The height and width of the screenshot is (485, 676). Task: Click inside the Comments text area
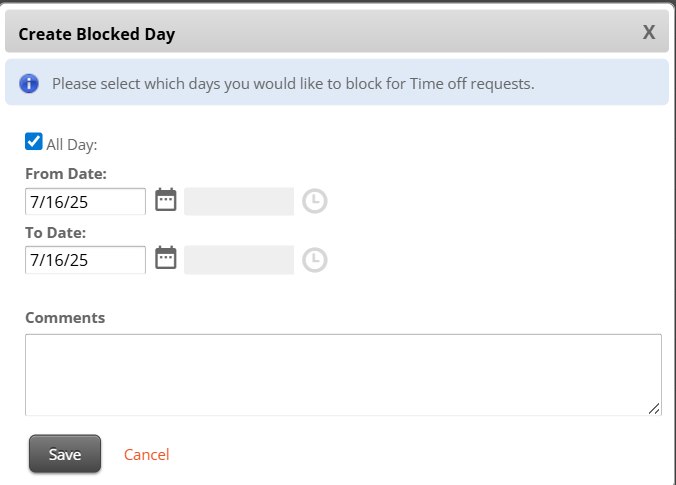coord(343,374)
